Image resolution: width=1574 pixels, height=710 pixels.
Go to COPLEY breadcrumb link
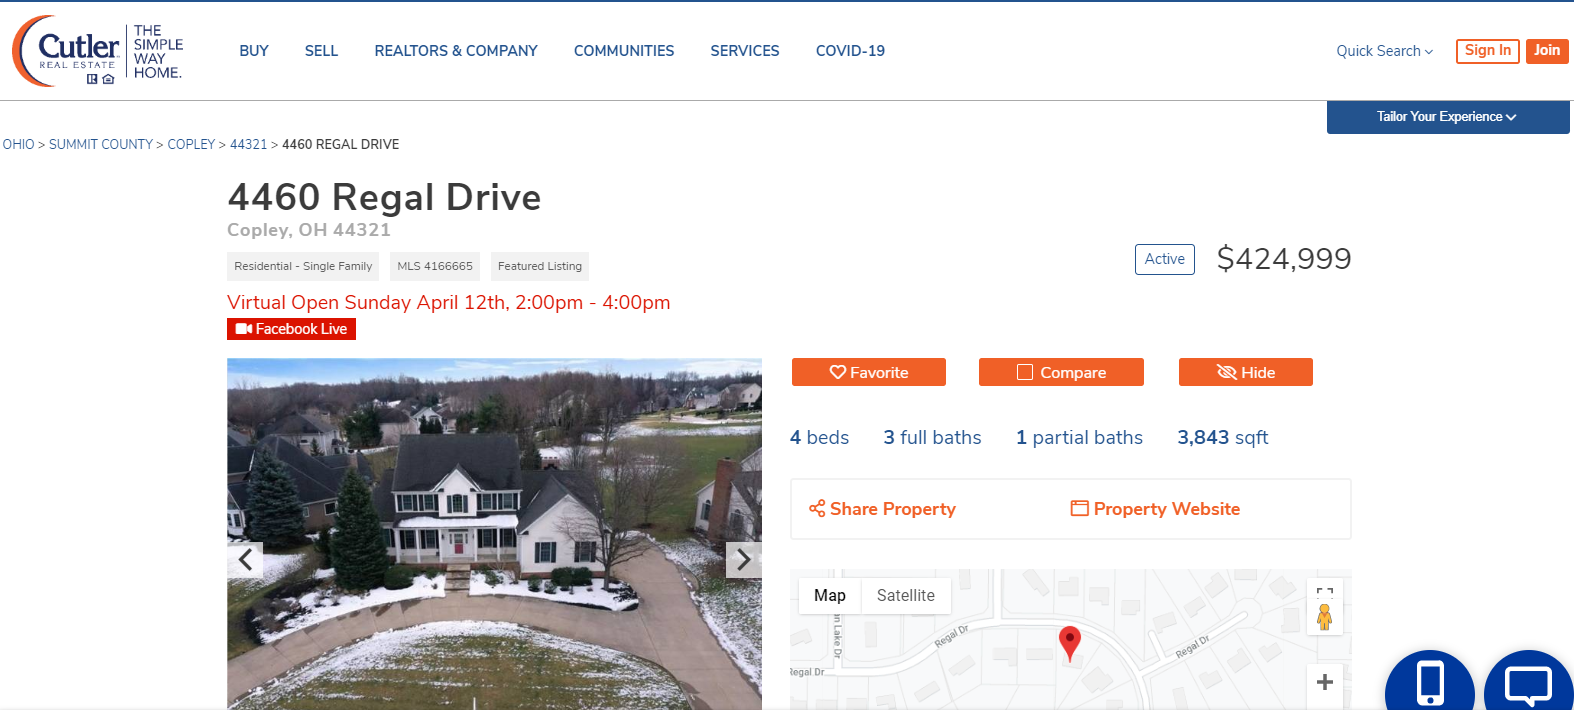click(191, 144)
